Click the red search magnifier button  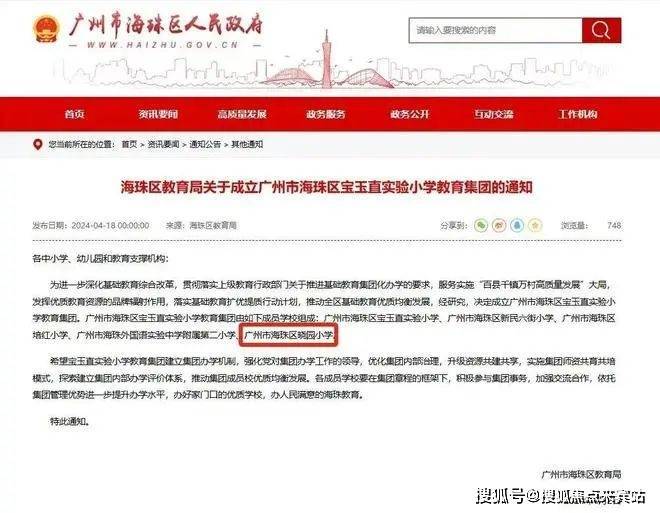(x=601, y=30)
